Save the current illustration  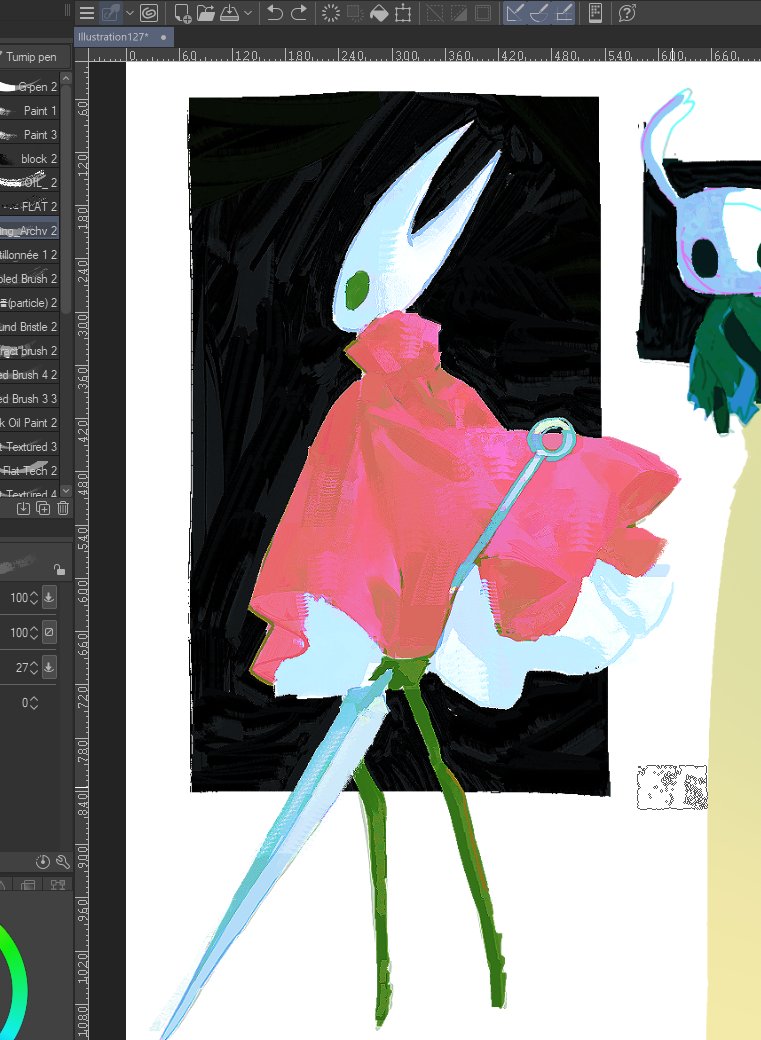coord(230,13)
